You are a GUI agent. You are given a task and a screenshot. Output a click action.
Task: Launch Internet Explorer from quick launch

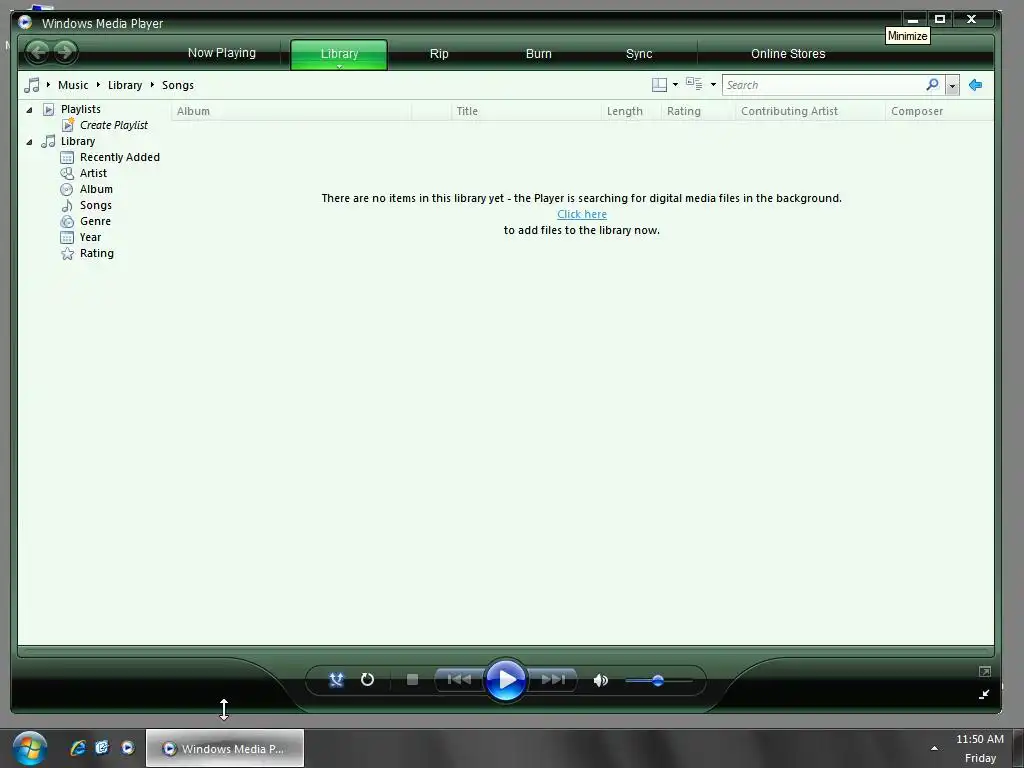pos(78,748)
